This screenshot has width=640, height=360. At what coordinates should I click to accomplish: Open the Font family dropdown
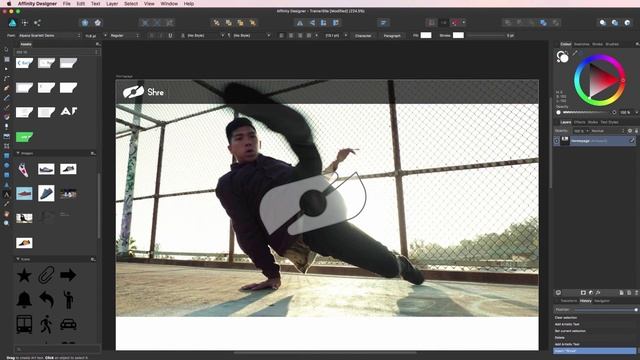pos(49,36)
